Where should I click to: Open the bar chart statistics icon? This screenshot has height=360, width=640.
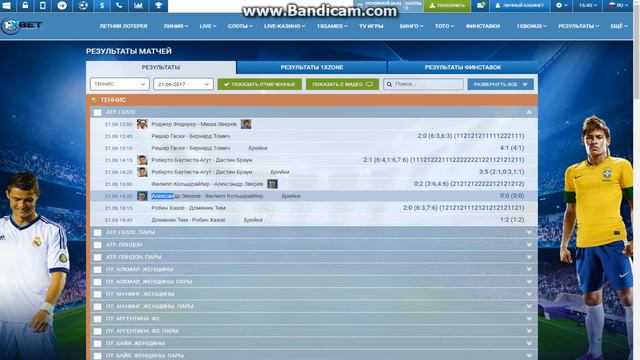tap(138, 5)
